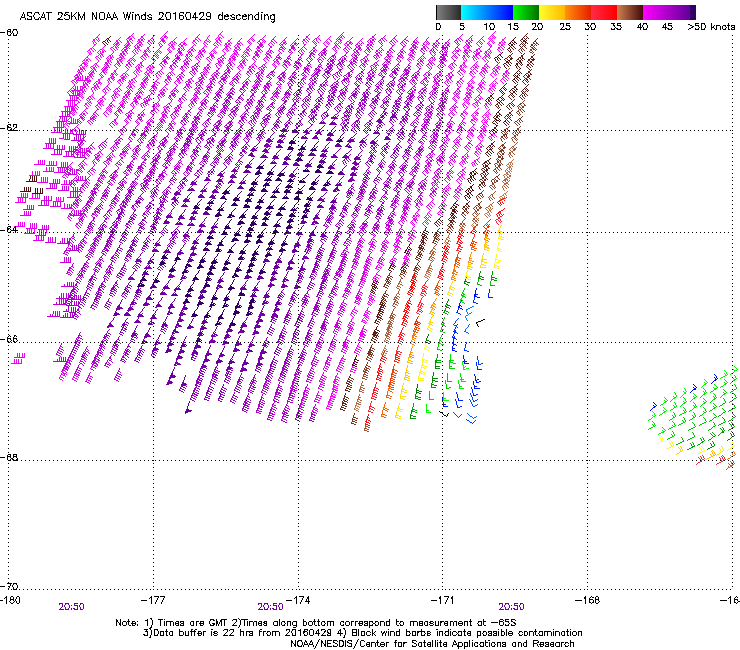This screenshot has width=740, height=650.
Task: Click the red 30–35 knots legend segment
Action: pyautogui.click(x=604, y=12)
